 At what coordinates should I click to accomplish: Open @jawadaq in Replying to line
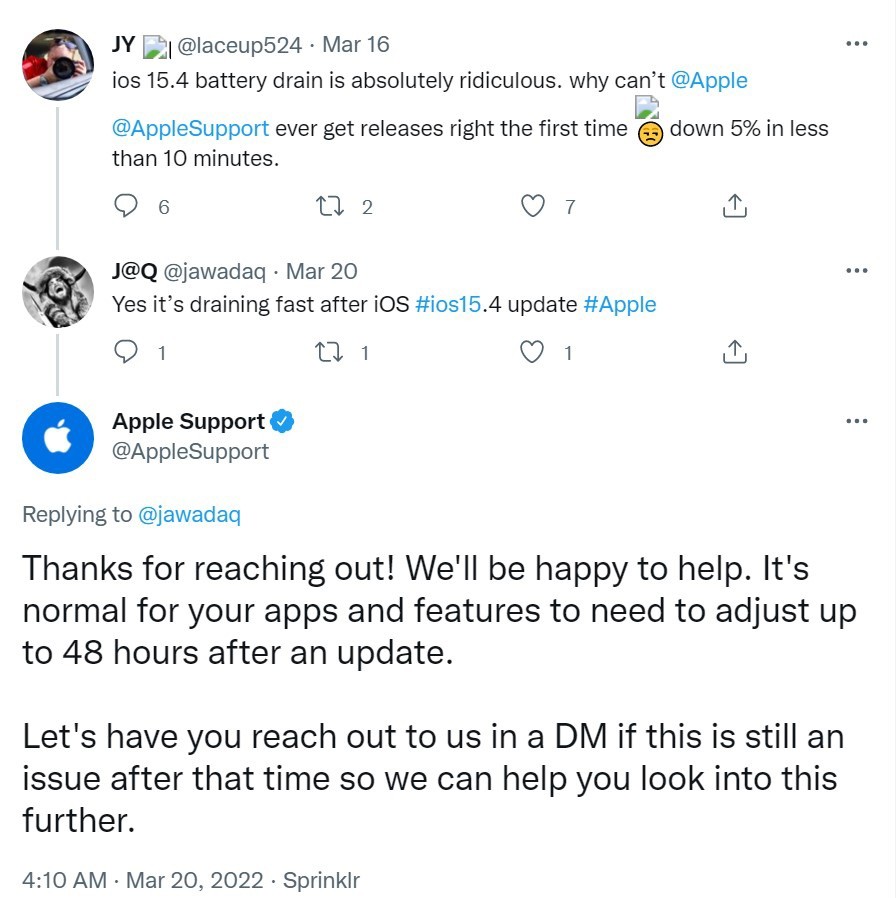pos(189,514)
